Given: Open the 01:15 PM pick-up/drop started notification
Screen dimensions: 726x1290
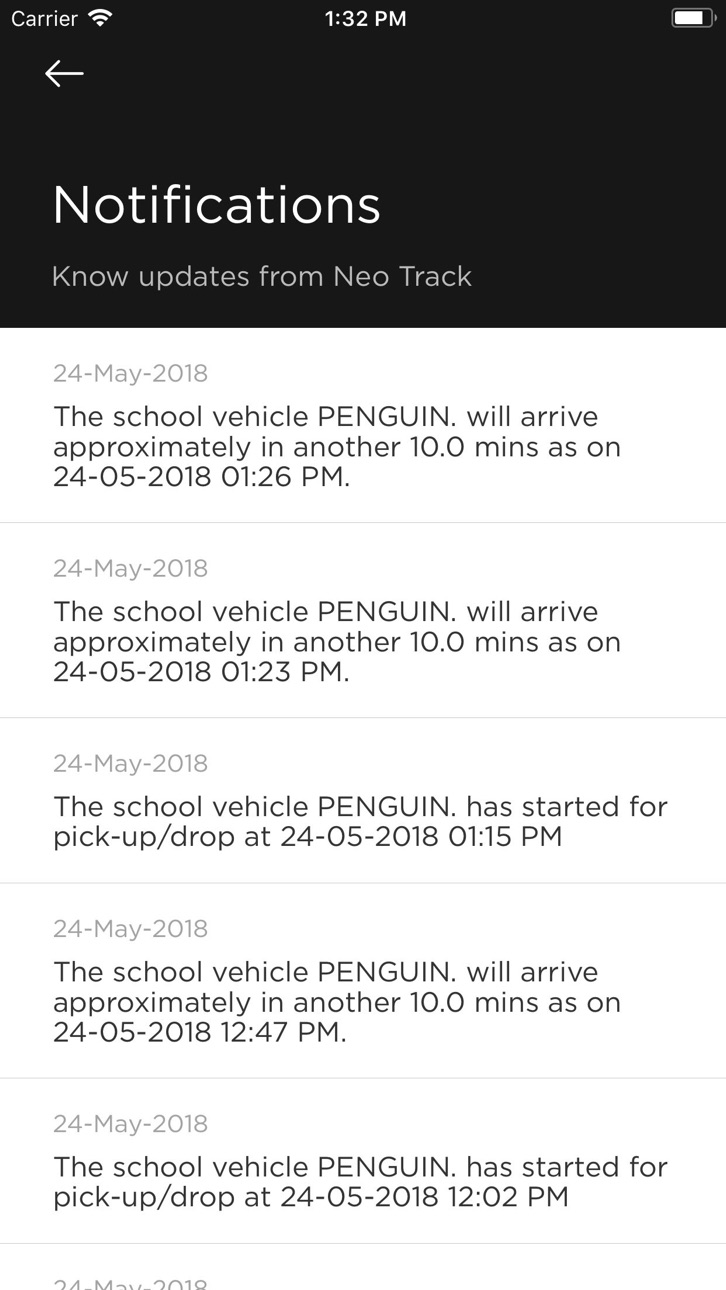Looking at the screenshot, I should tap(363, 800).
